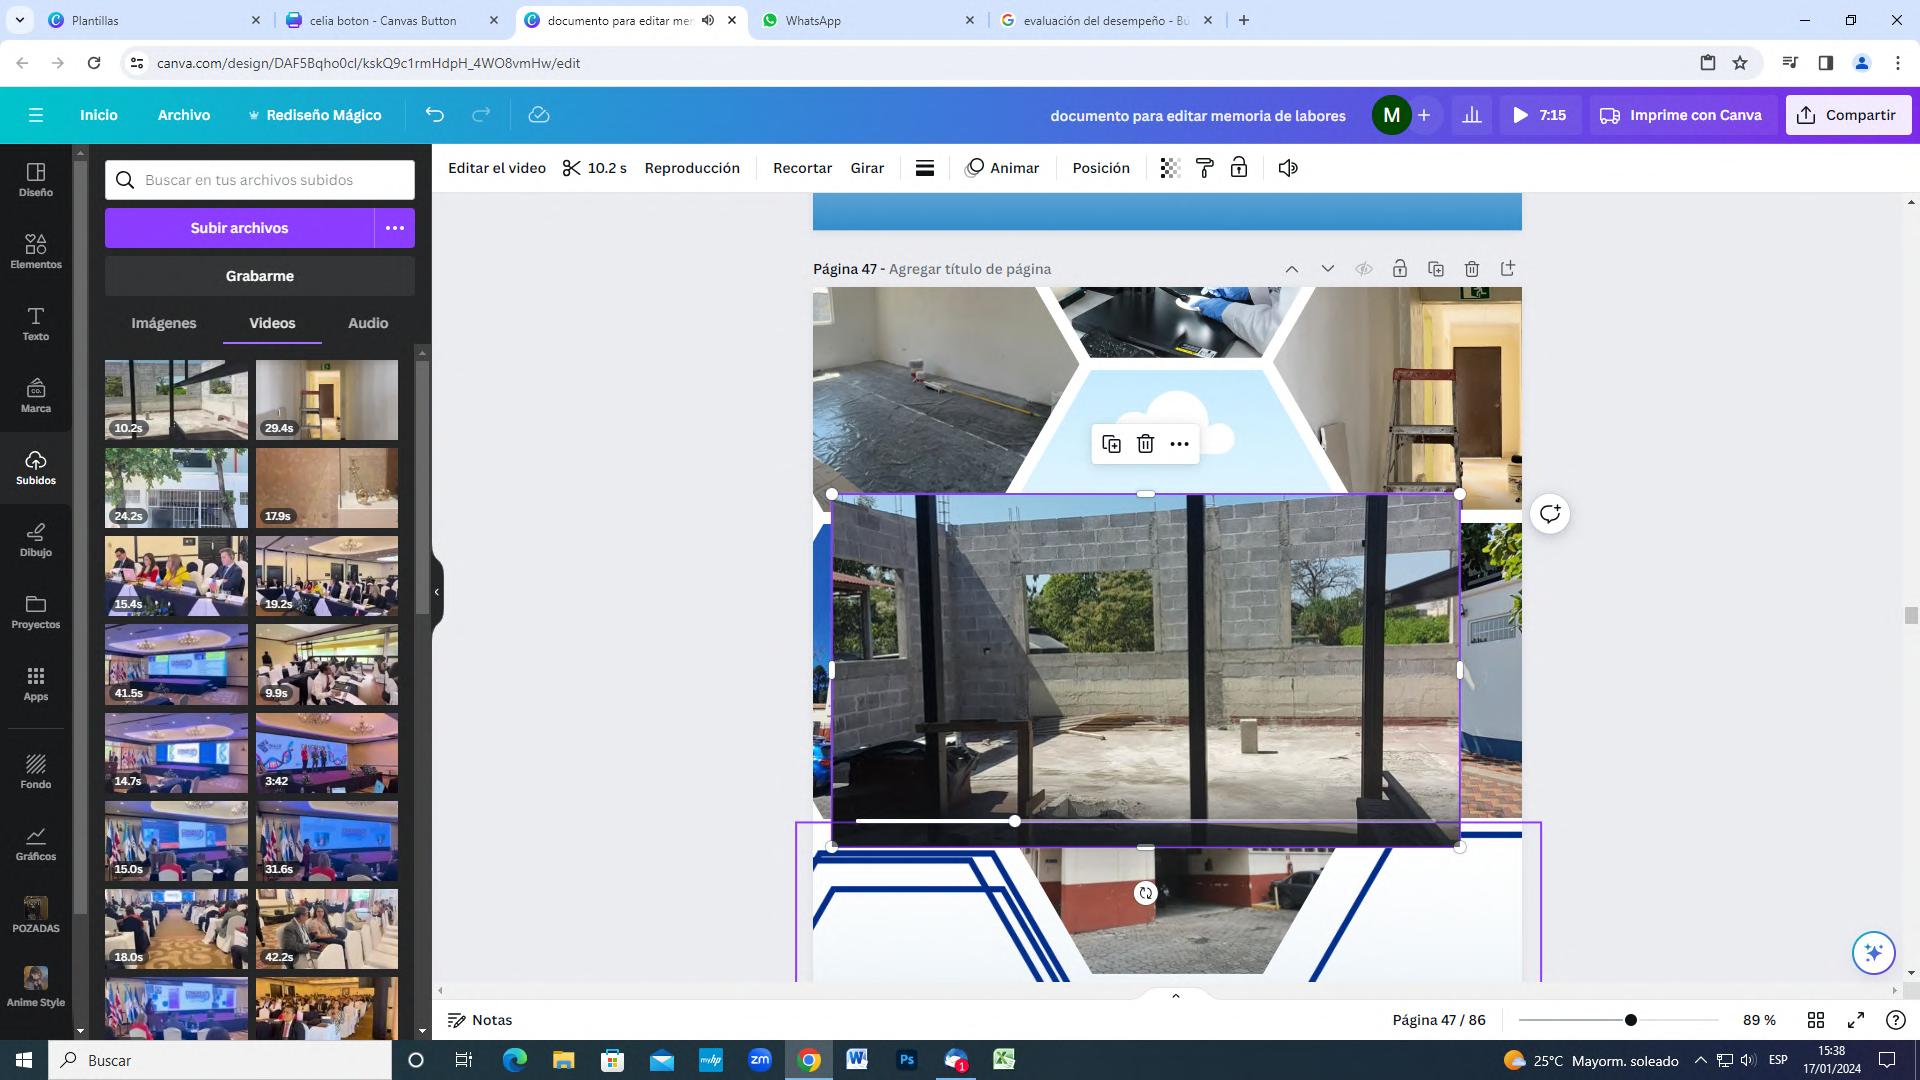
Task: Collapse the side panel with the arrow handle
Action: click(x=437, y=592)
